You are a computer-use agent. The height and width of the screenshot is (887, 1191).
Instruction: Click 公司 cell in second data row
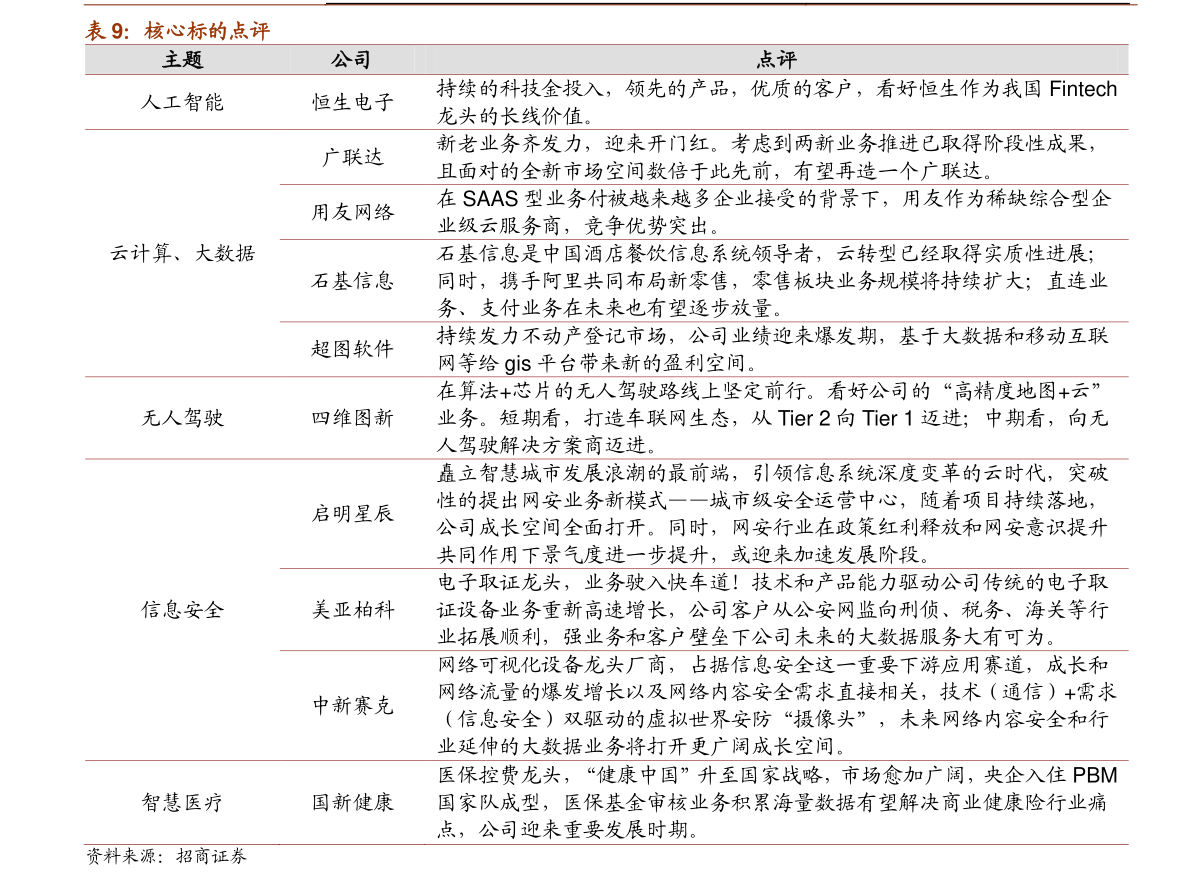[351, 157]
